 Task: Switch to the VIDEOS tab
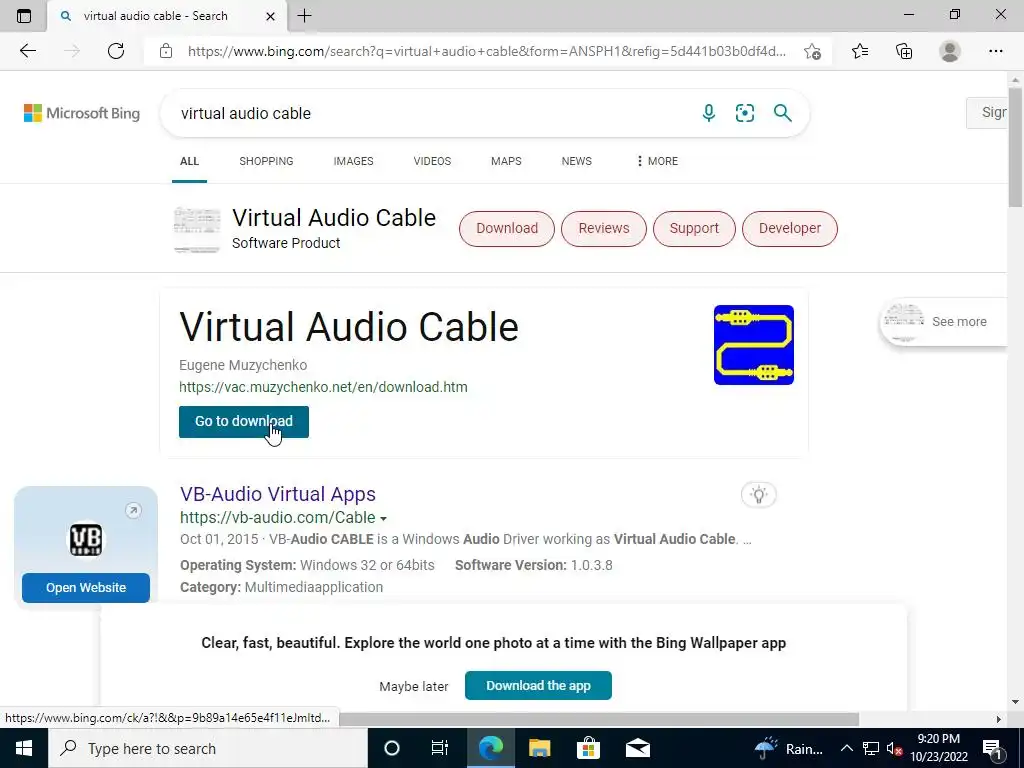pyautogui.click(x=432, y=161)
